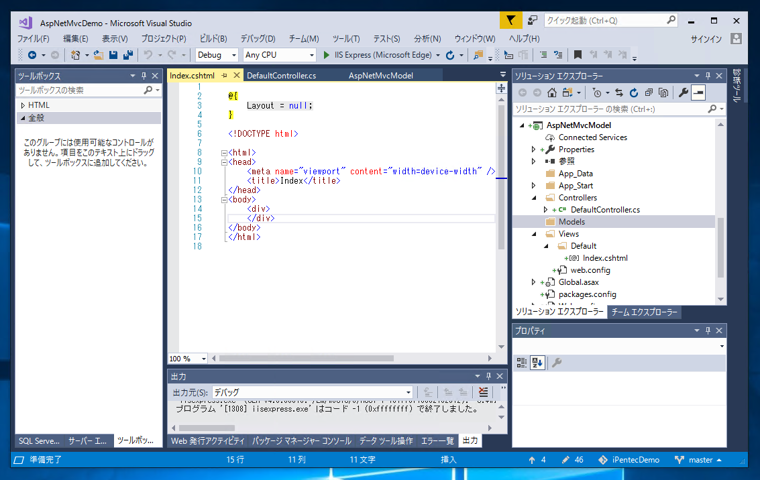Click the comment-out selected lines toolbar icon
The width and height of the screenshot is (760, 480).
[543, 55]
